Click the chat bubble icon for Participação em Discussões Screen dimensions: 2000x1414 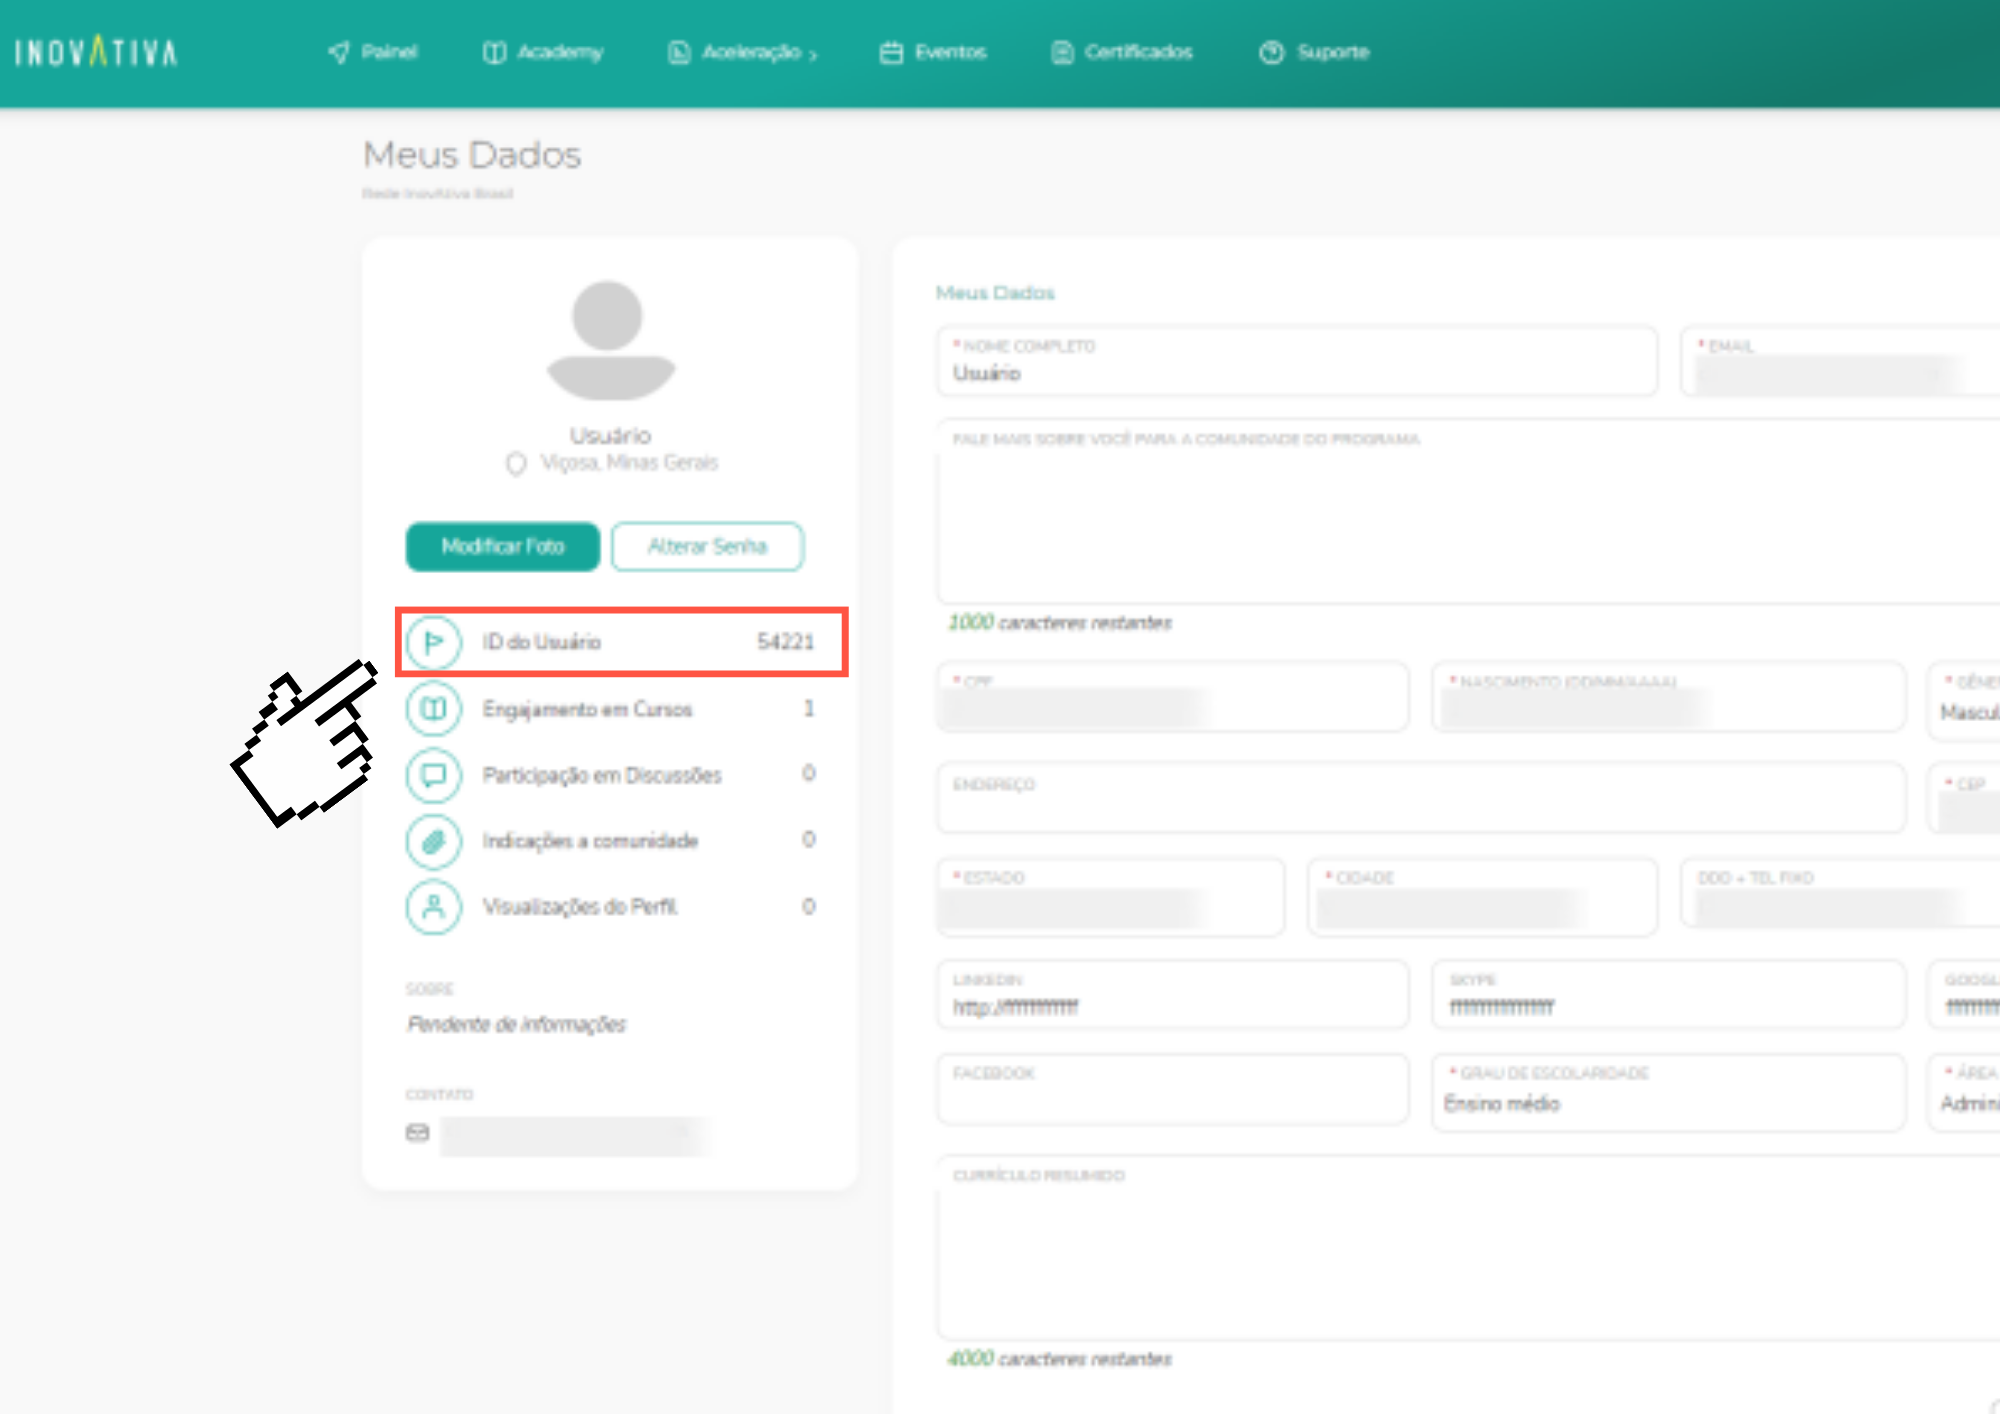click(433, 775)
